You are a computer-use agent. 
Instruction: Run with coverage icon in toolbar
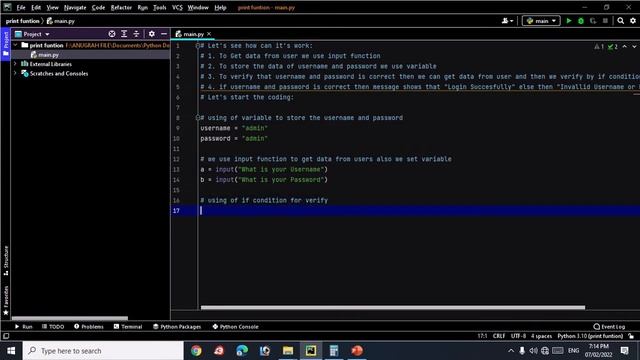[x=593, y=21]
